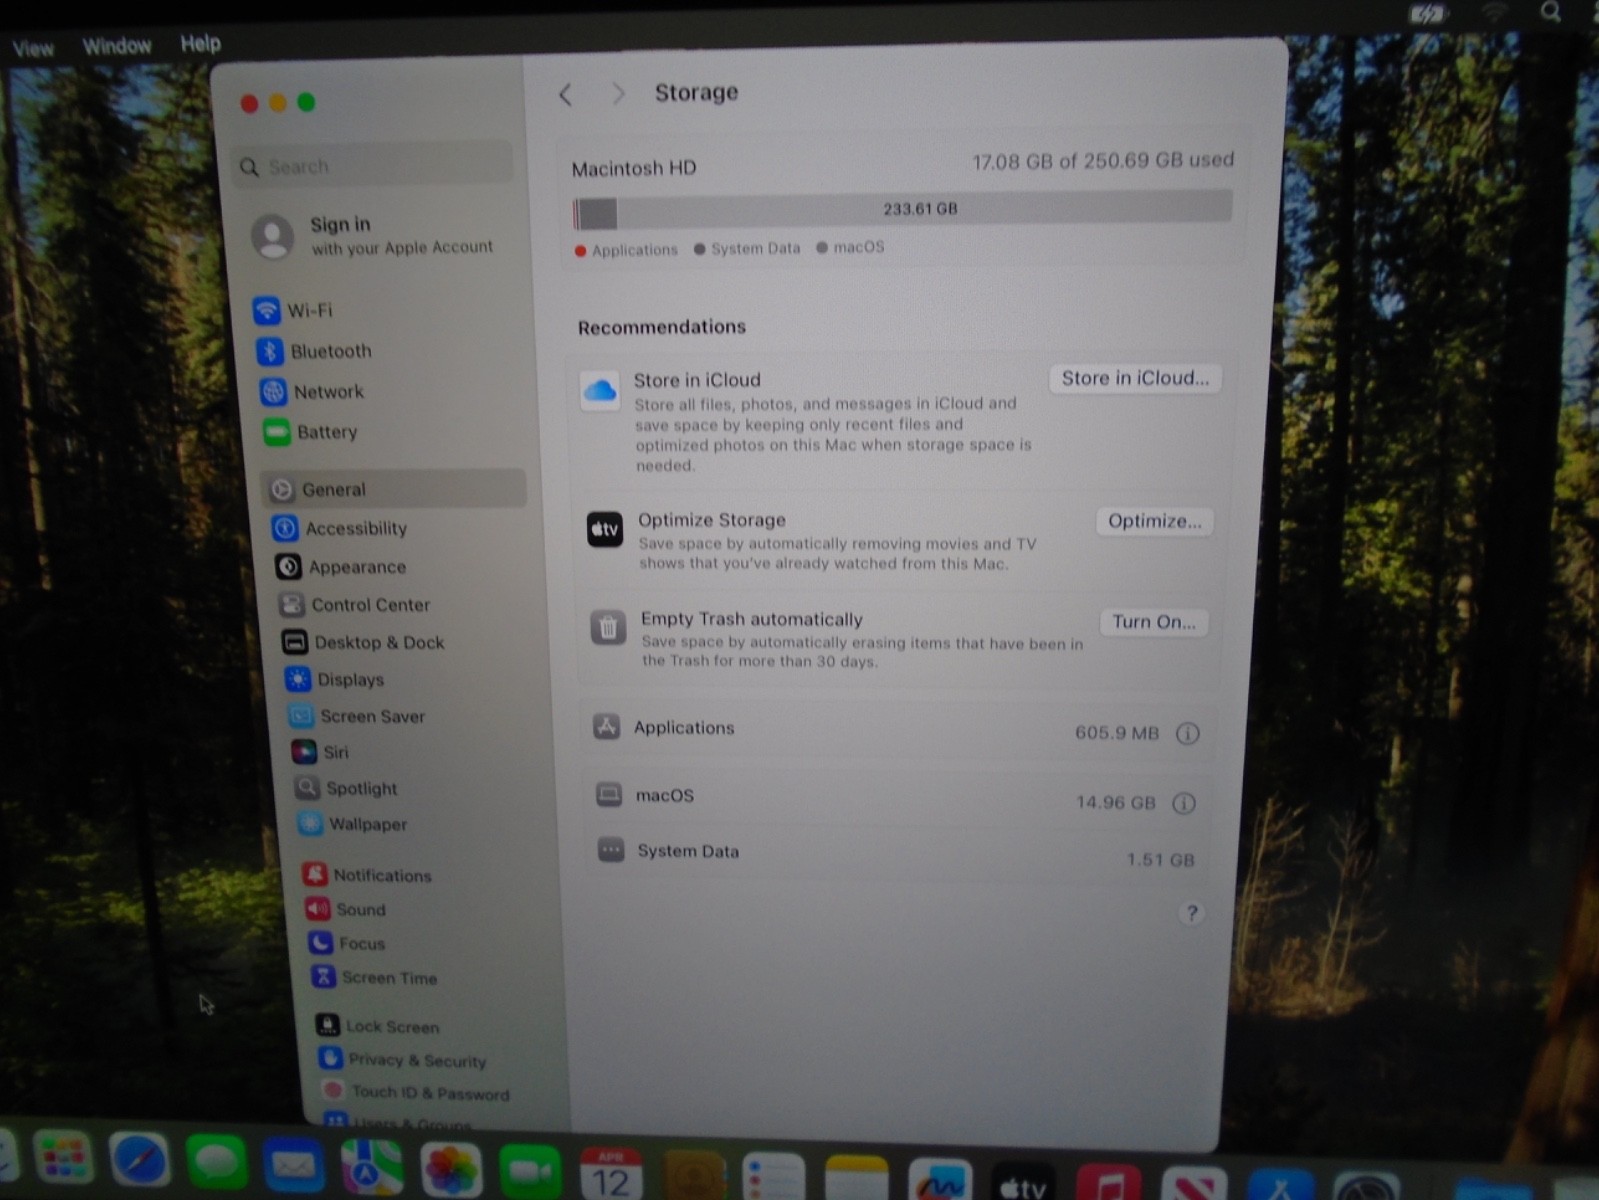Select Siri in the sidebar
The image size is (1599, 1200).
321,752
